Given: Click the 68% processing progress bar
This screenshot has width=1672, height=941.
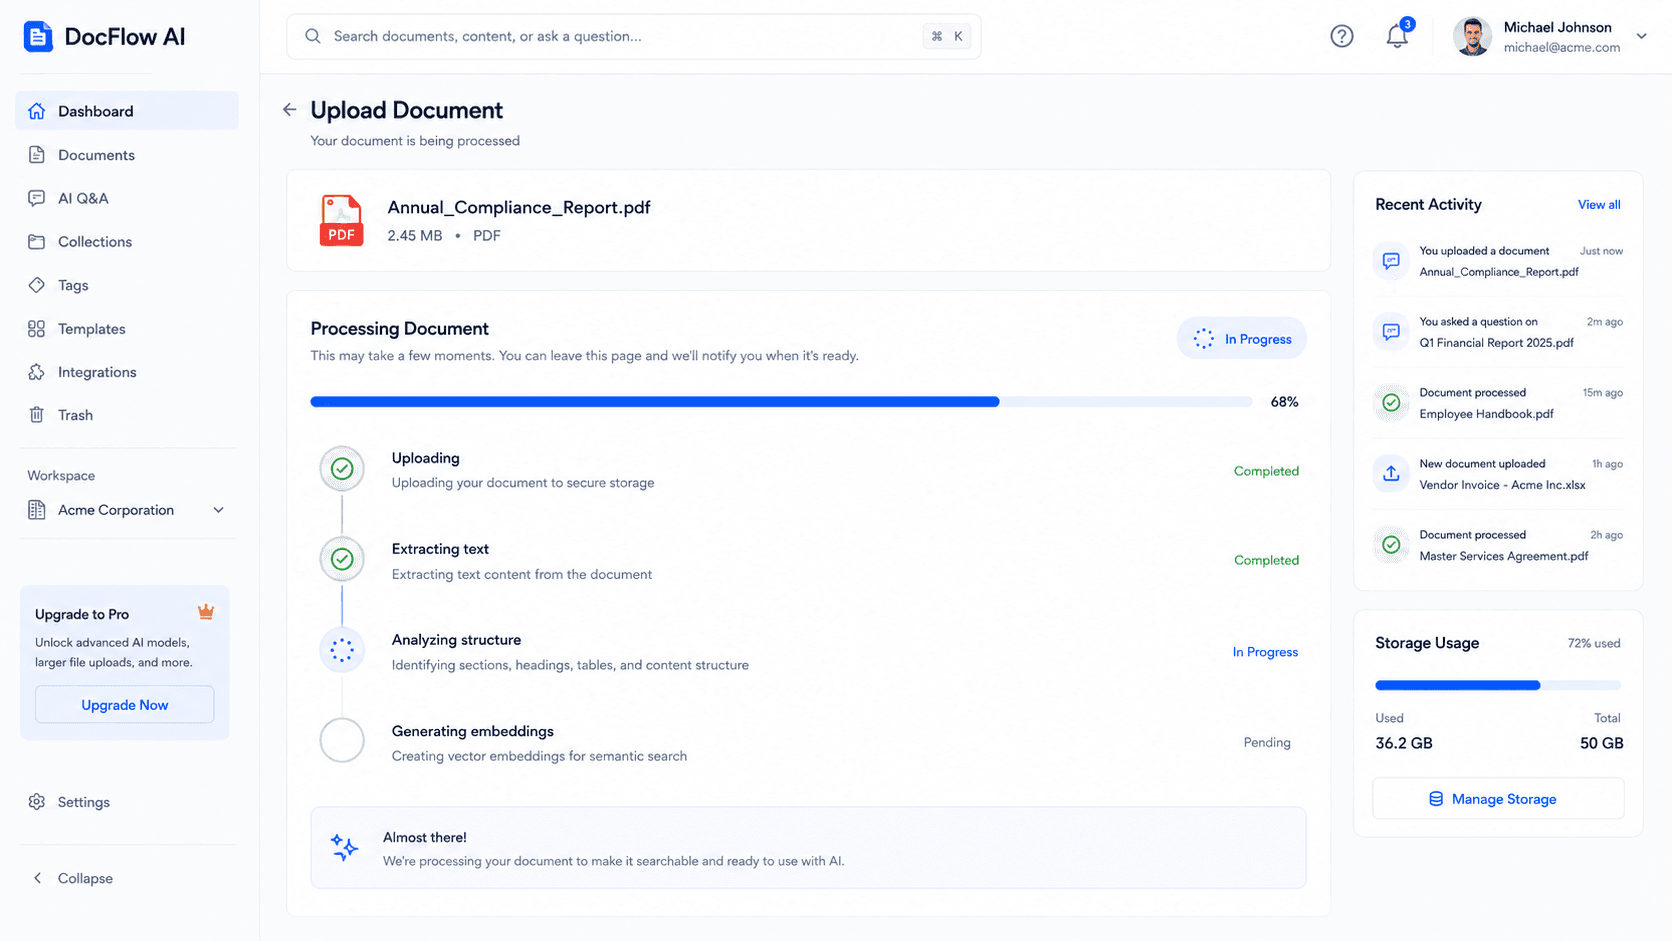Looking at the screenshot, I should 781,402.
